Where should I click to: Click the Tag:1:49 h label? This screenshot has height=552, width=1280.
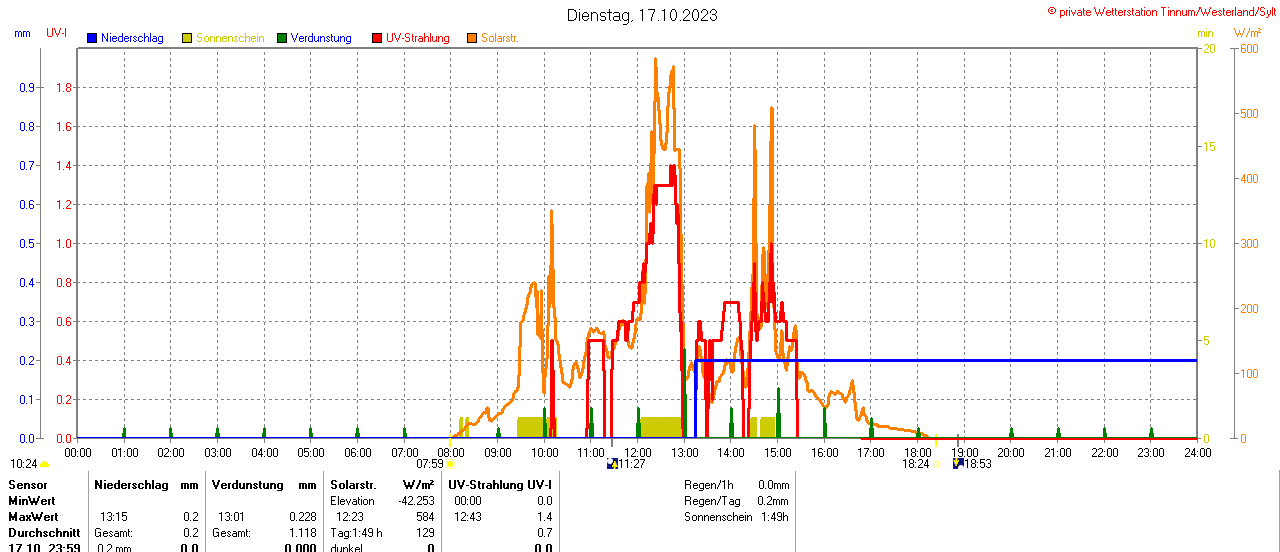tap(357, 533)
